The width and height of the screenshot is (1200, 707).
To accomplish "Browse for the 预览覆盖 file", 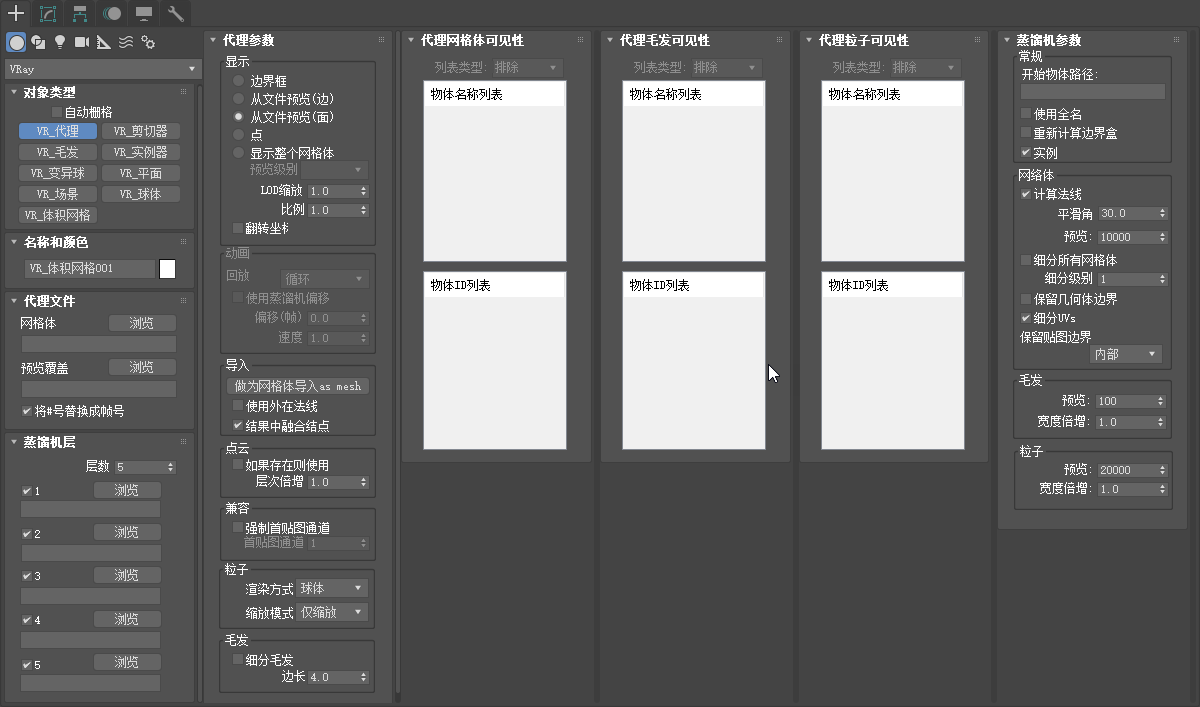I will pos(142,367).
